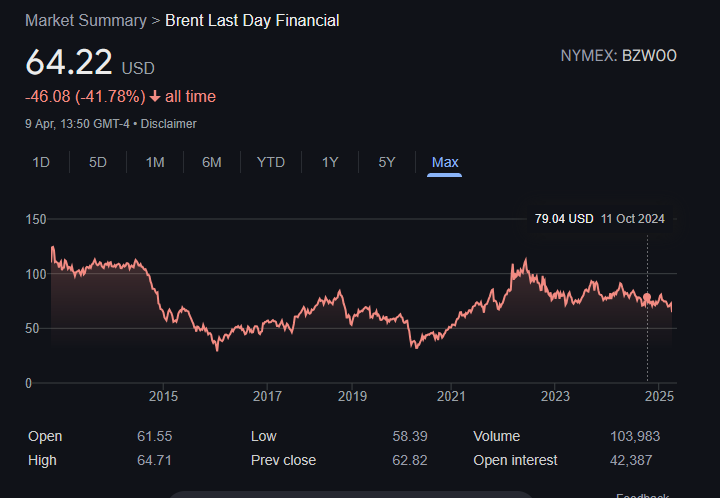Open the Market Summary breadcrumb link
This screenshot has height=498, width=720.
point(85,20)
